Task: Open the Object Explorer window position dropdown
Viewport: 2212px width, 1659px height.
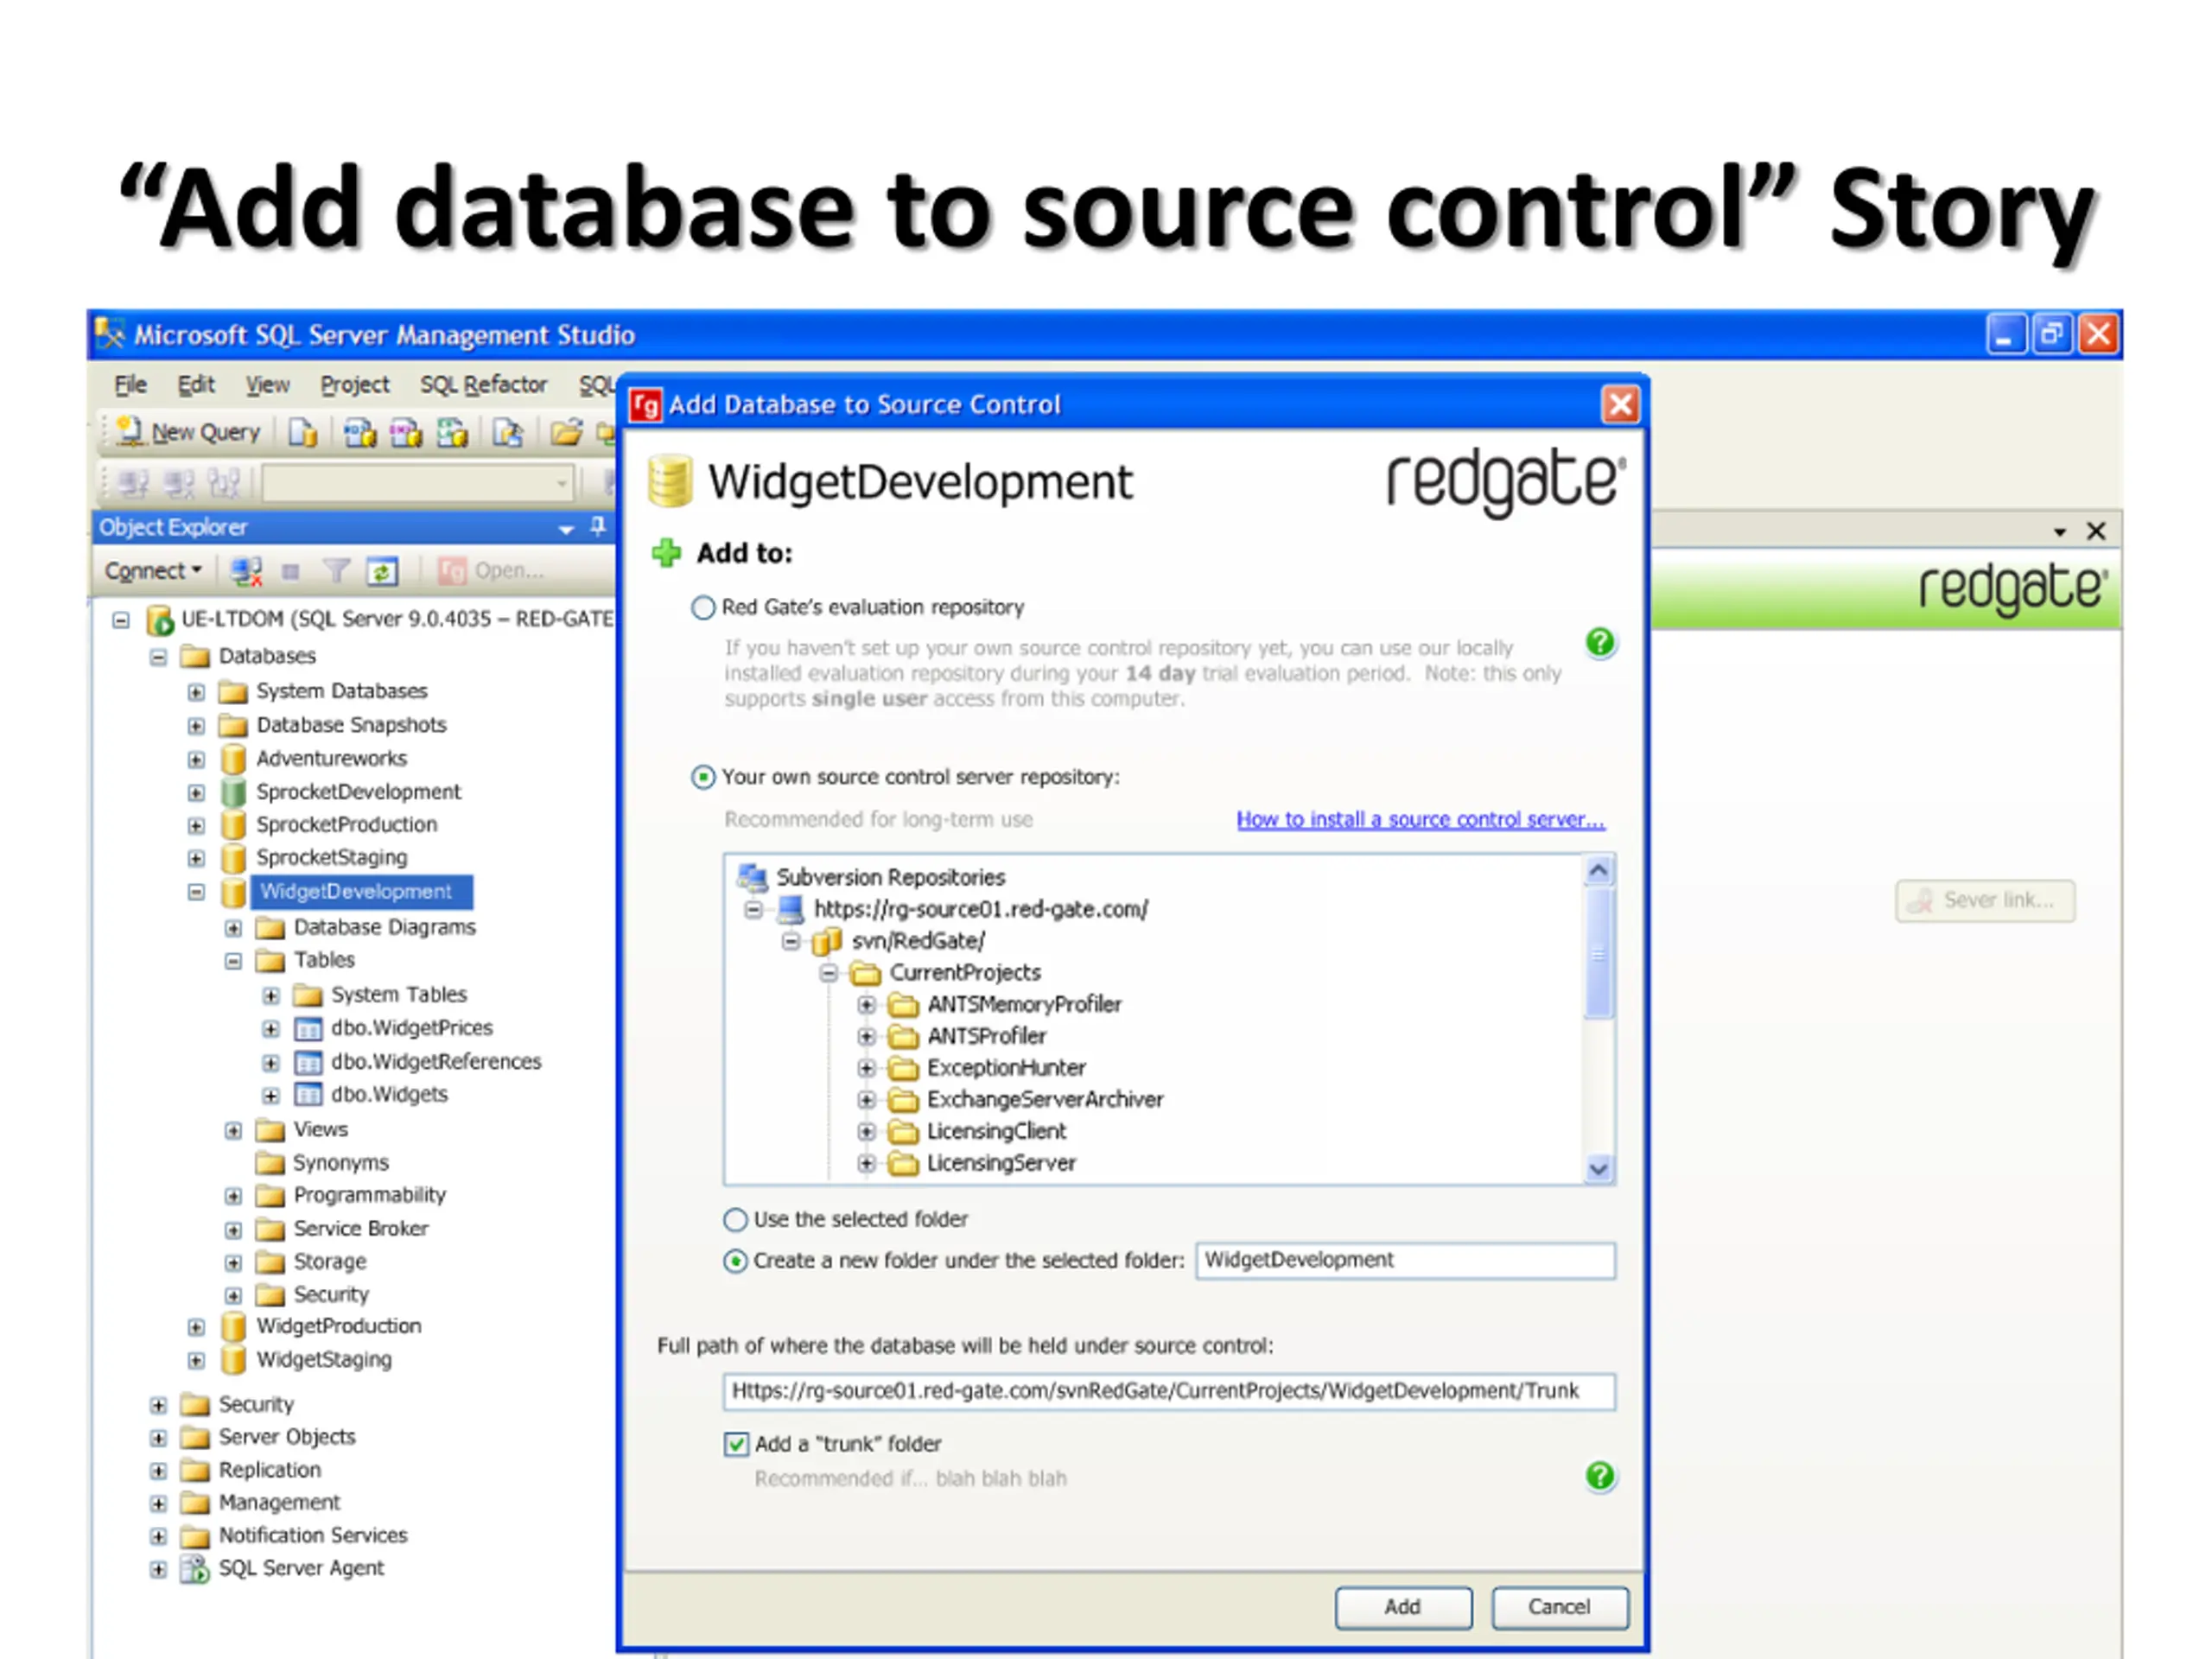Action: (566, 529)
